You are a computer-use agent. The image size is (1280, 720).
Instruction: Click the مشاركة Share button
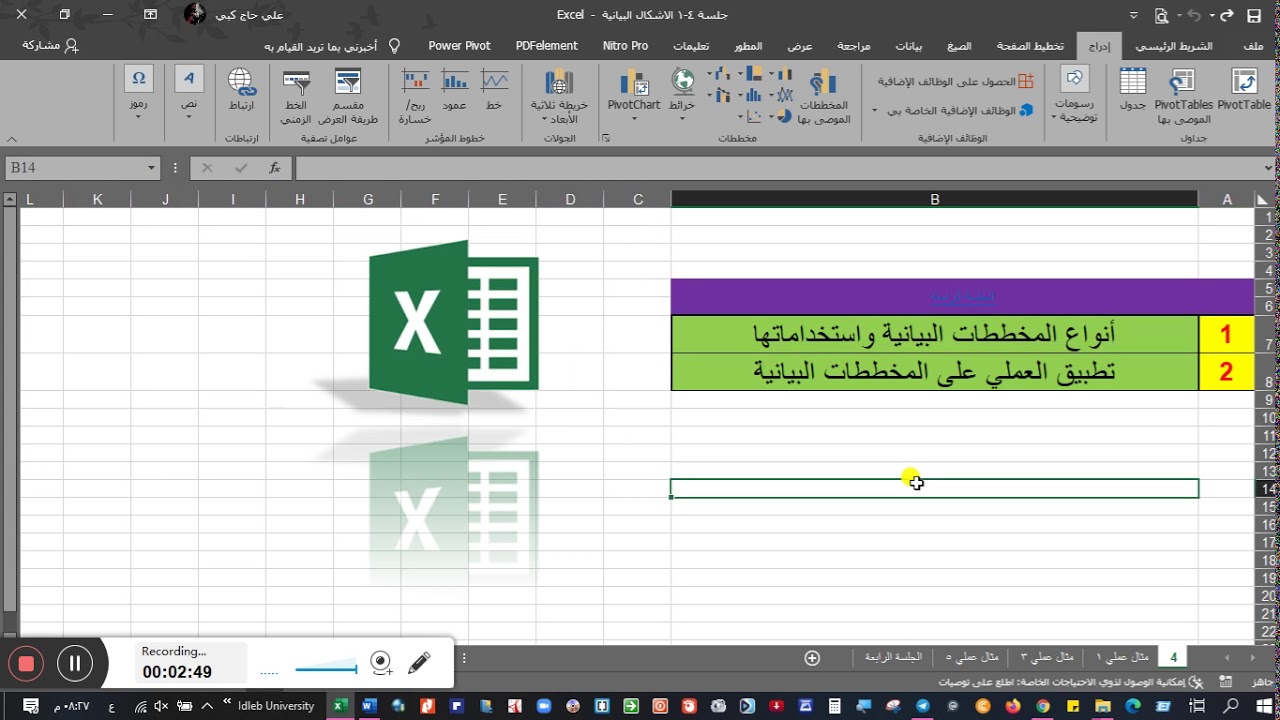[x=50, y=45]
